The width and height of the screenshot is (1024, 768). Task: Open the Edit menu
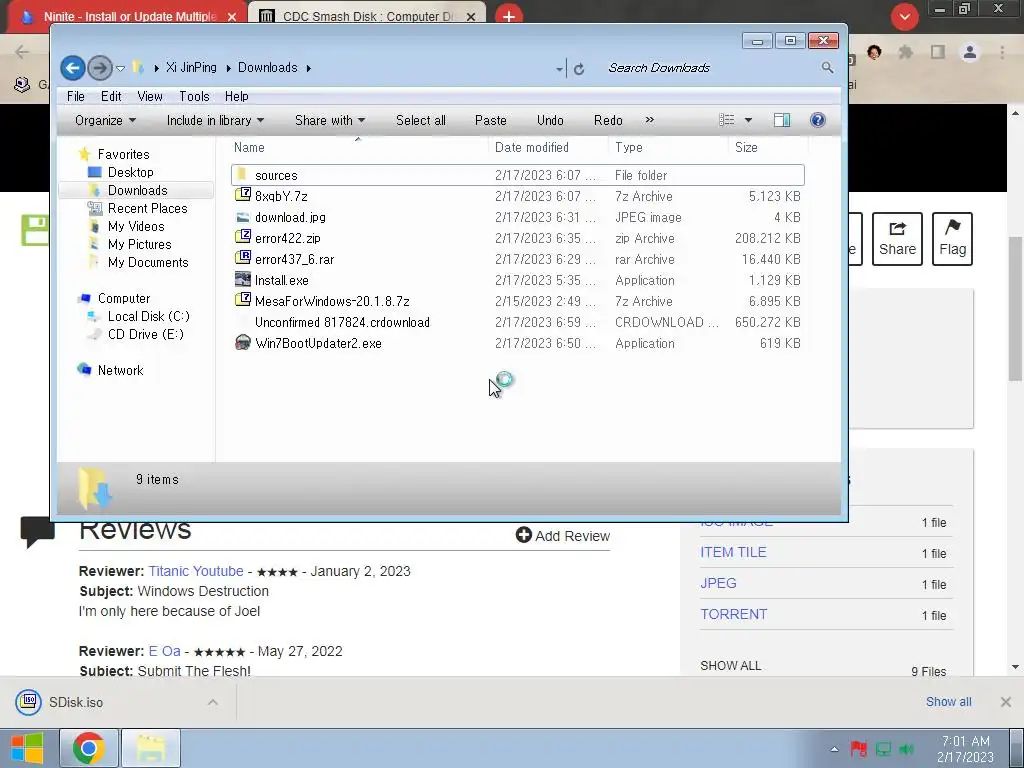111,97
